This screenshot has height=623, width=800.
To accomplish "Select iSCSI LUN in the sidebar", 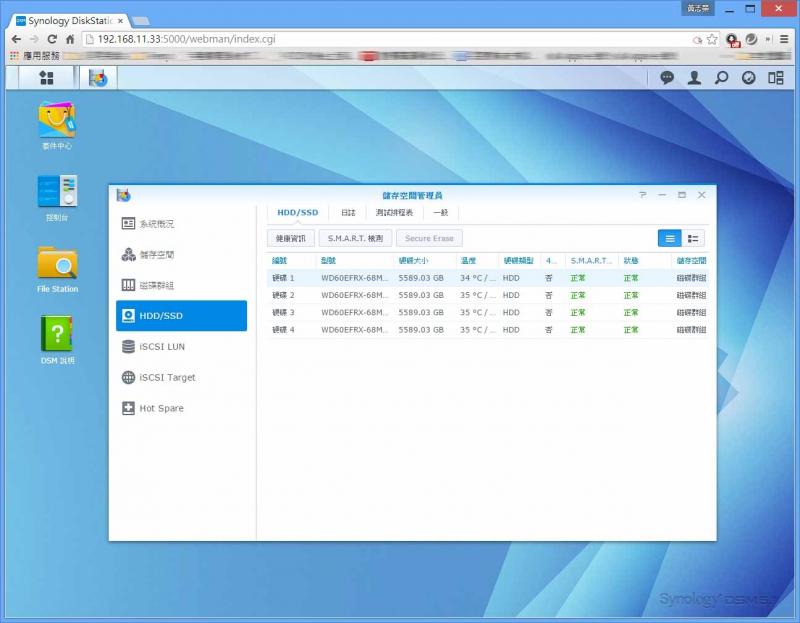I will (x=182, y=346).
